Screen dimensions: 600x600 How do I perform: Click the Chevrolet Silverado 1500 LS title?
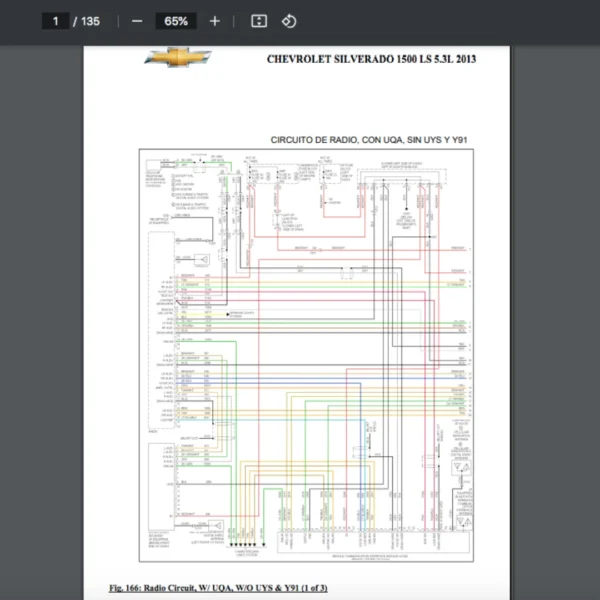[371, 59]
